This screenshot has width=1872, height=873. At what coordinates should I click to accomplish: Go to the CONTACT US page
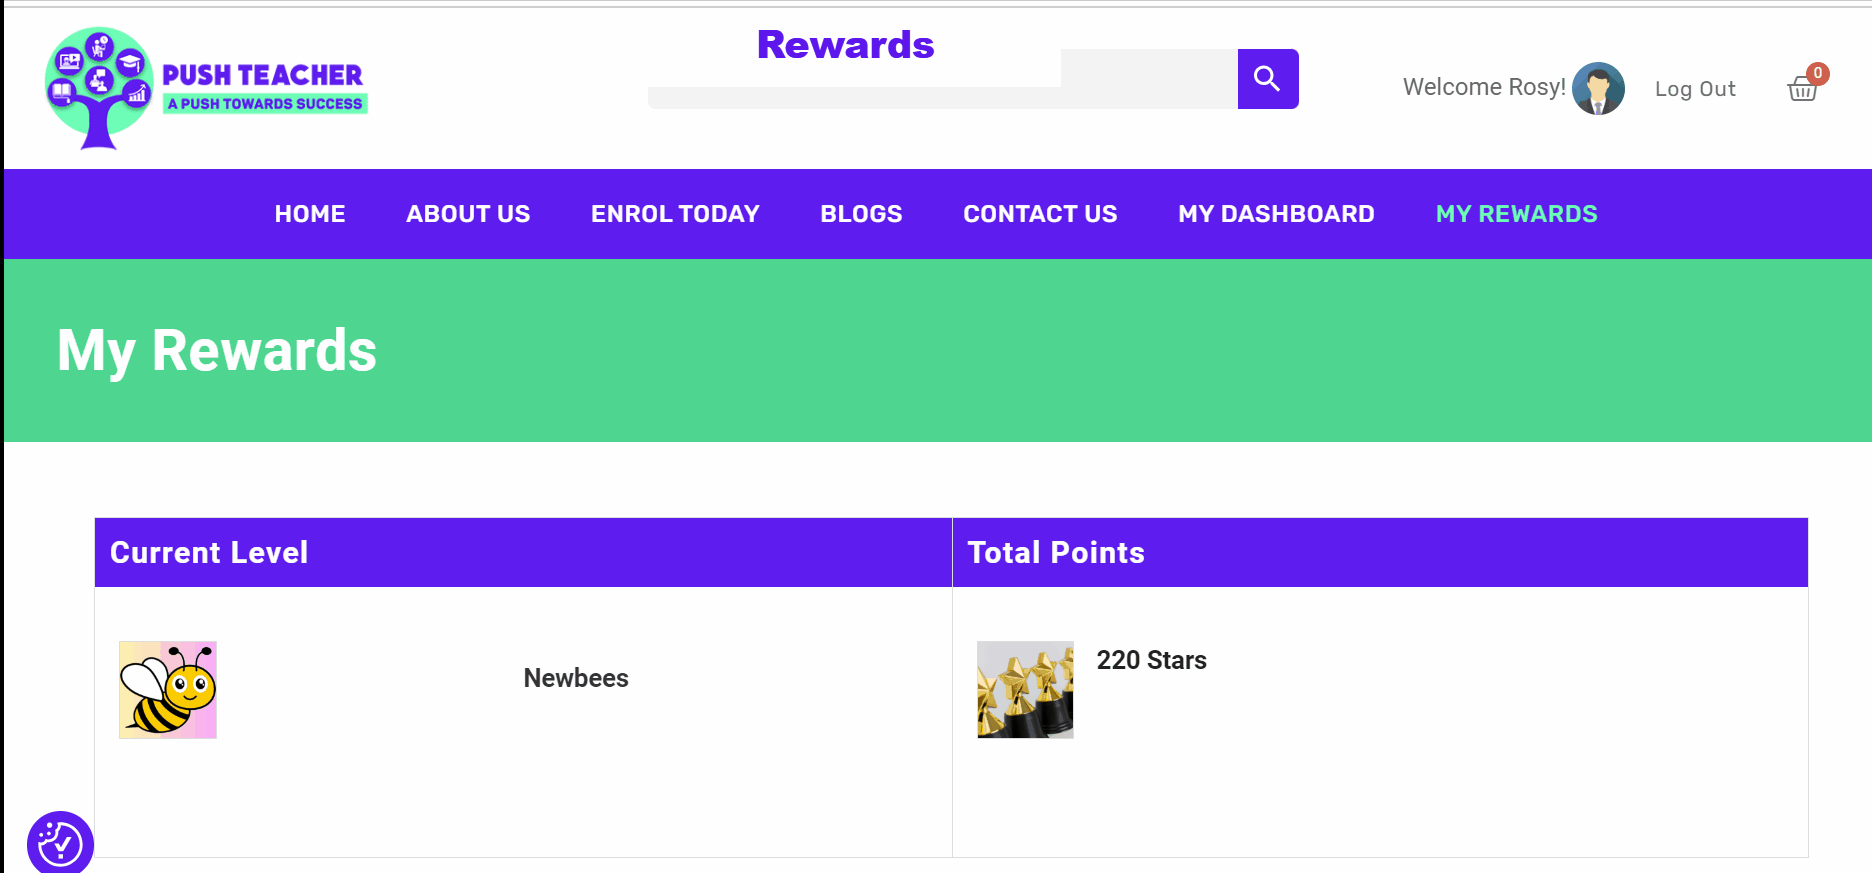[x=1040, y=213]
